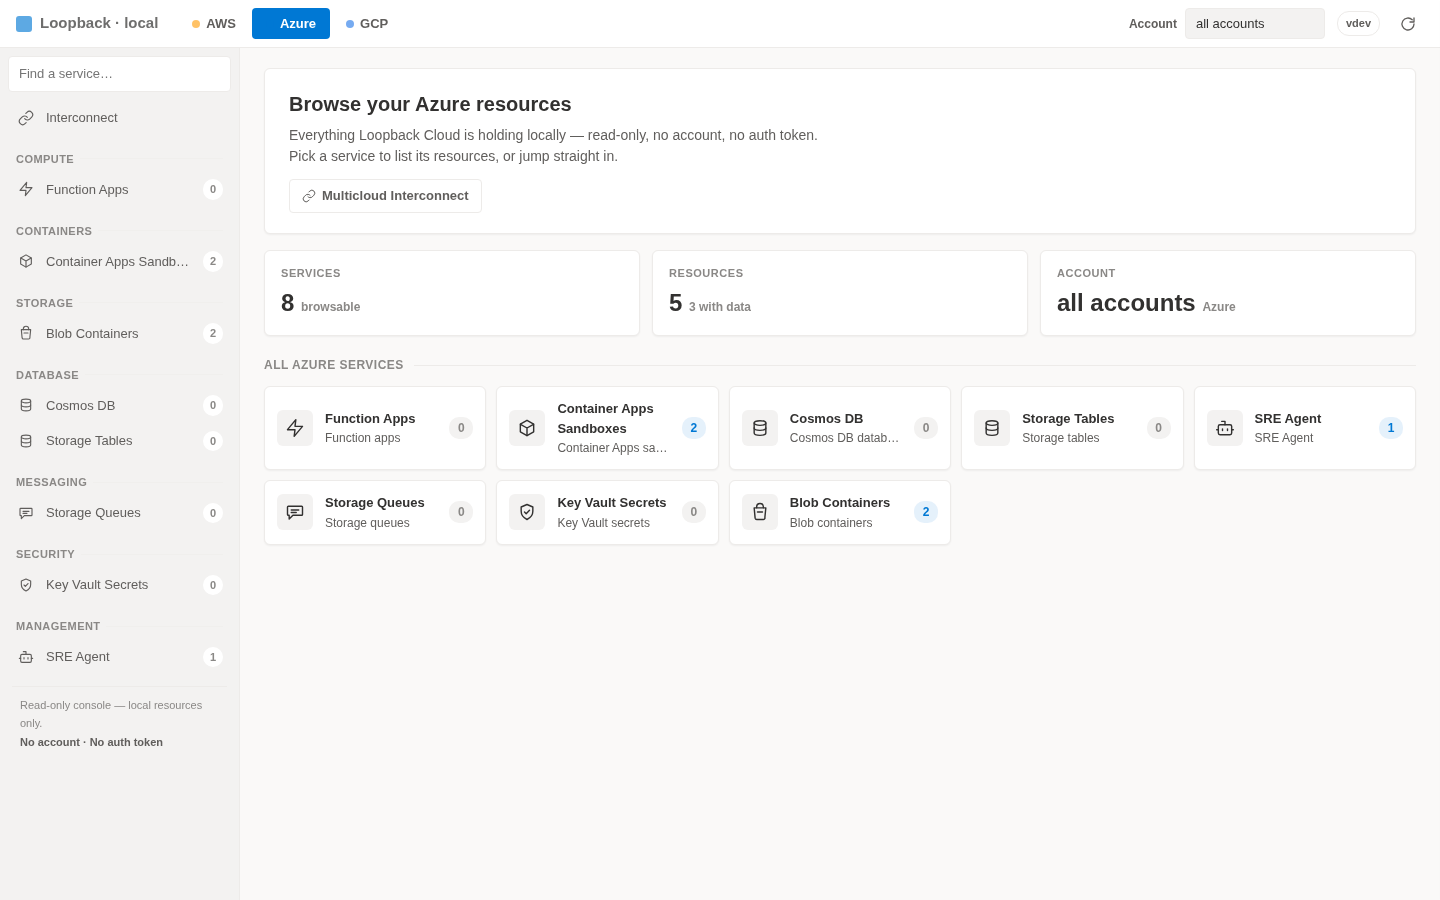The width and height of the screenshot is (1440, 900).
Task: Open Cosmos DB in the sidebar
Action: 120,406
